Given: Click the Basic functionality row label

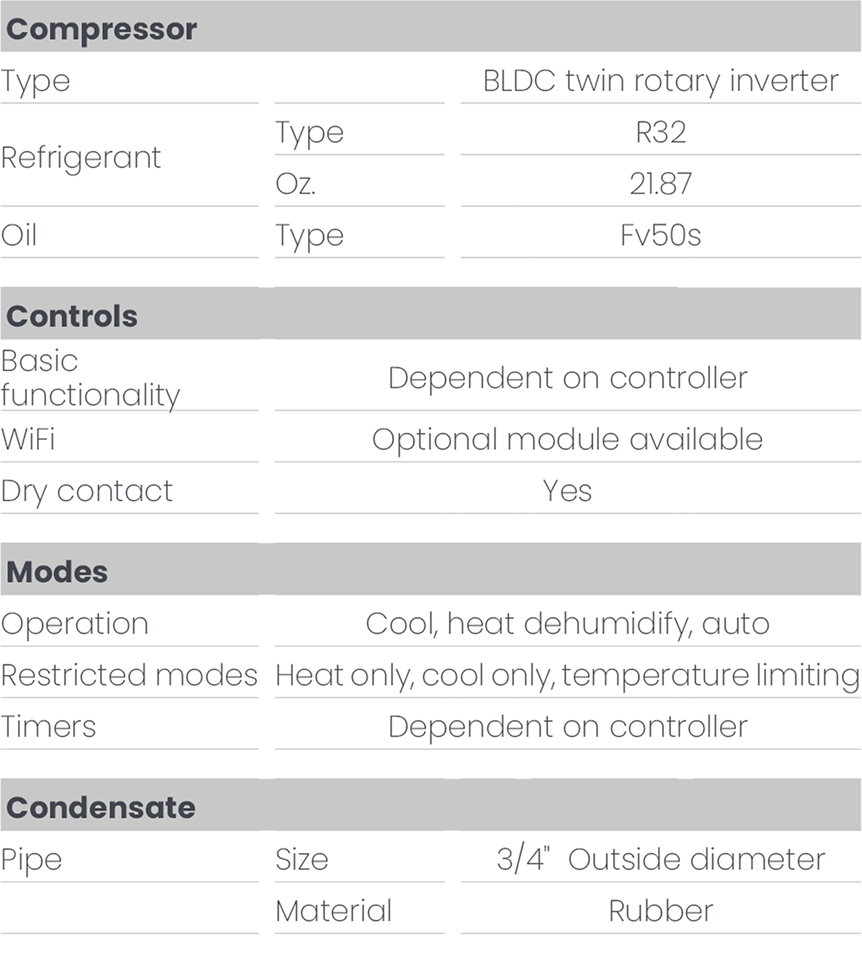Looking at the screenshot, I should click(90, 378).
